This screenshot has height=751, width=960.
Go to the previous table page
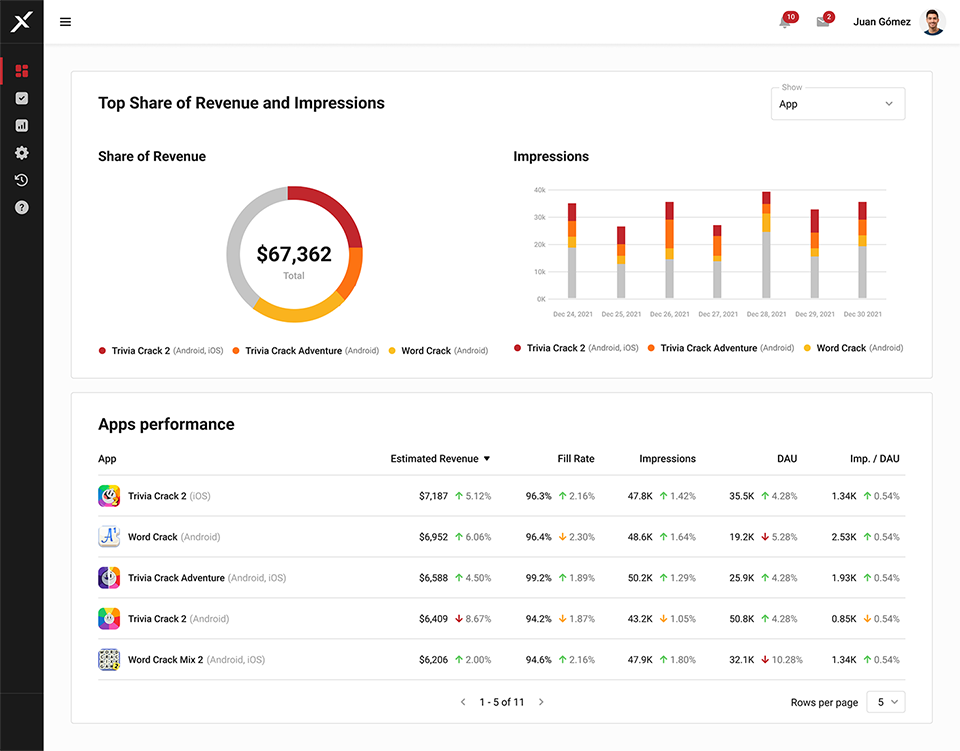click(x=463, y=702)
